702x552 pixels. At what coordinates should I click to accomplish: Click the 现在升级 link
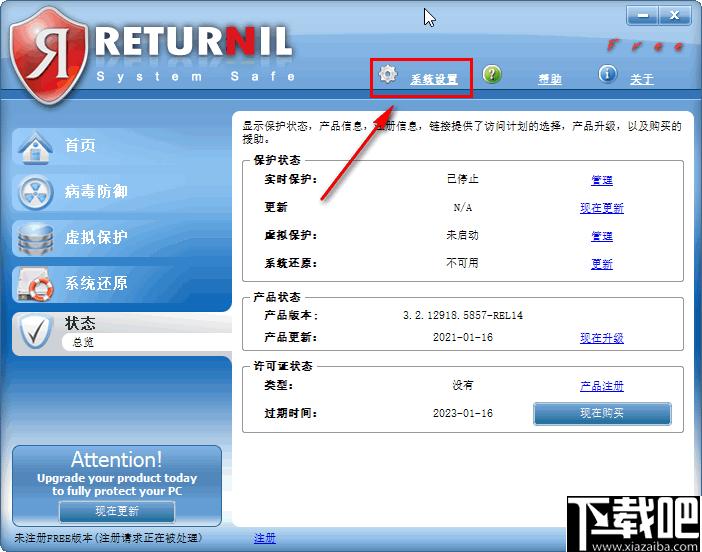602,338
